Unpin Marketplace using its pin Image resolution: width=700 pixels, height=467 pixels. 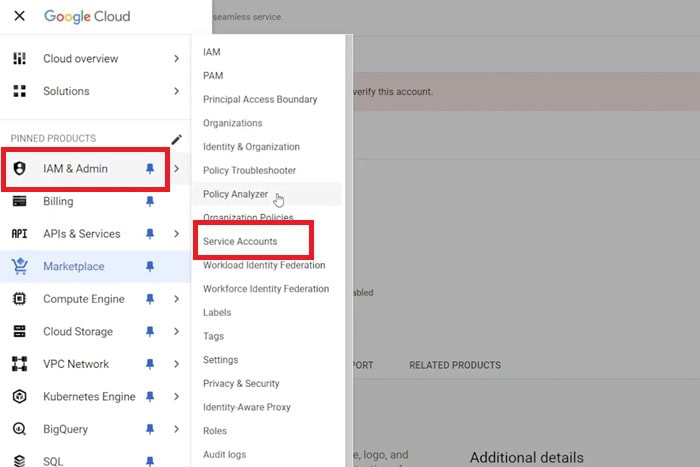point(150,267)
